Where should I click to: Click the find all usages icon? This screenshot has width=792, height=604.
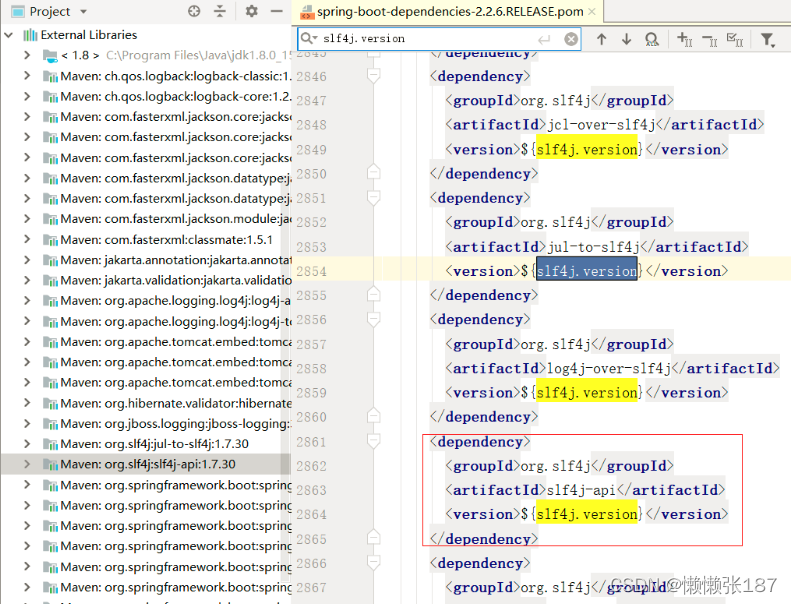pyautogui.click(x=652, y=39)
